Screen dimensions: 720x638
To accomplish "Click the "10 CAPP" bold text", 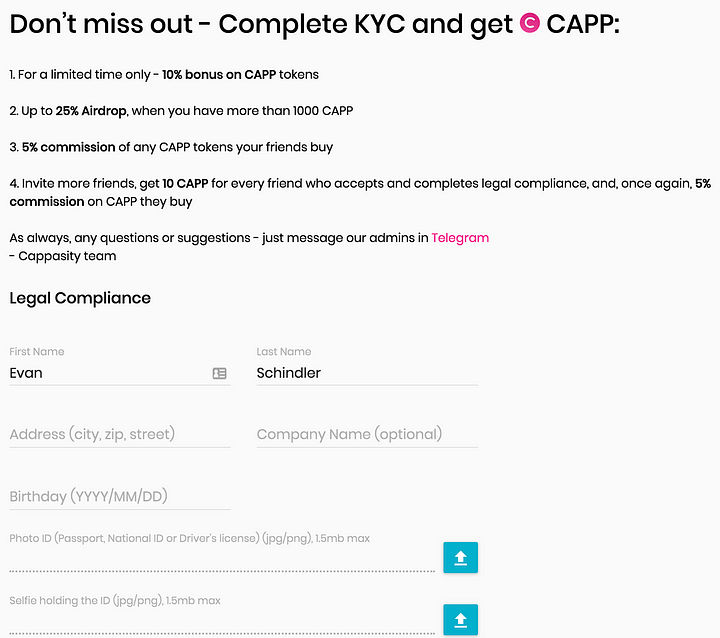I will 185,183.
